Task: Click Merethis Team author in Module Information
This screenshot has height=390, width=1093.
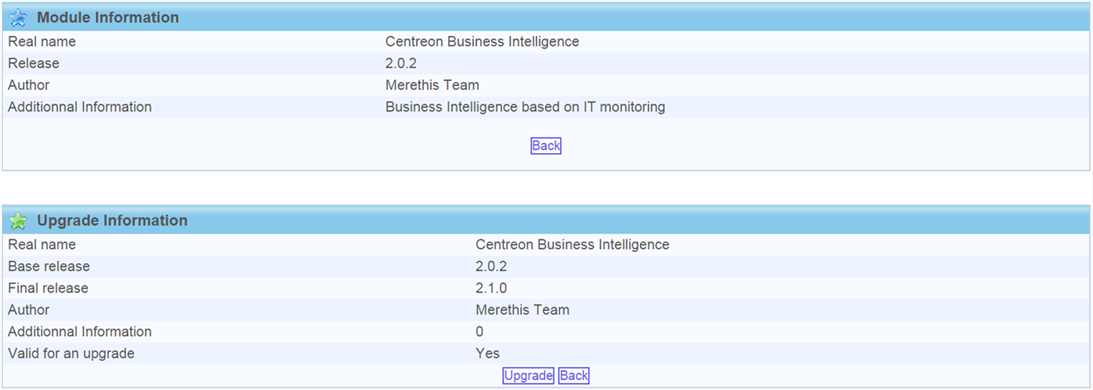Action: tap(432, 85)
